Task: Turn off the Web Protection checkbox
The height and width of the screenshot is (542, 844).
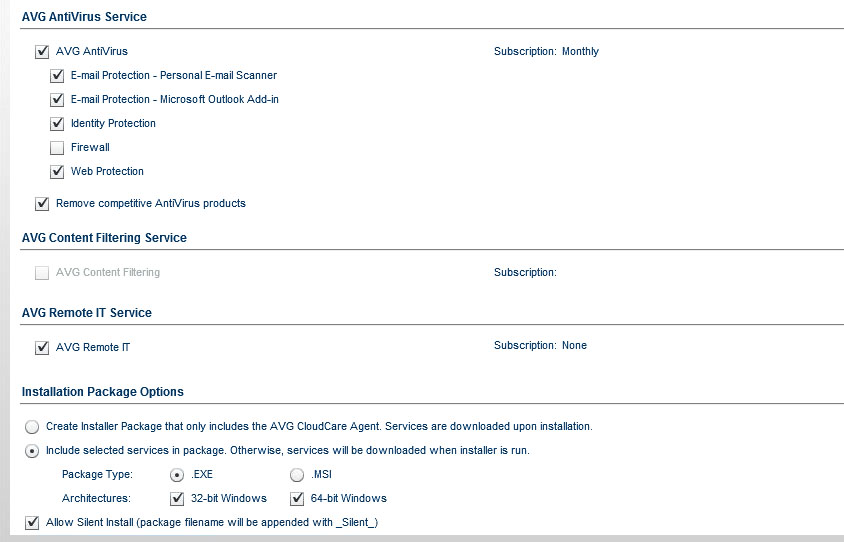Action: [x=57, y=171]
